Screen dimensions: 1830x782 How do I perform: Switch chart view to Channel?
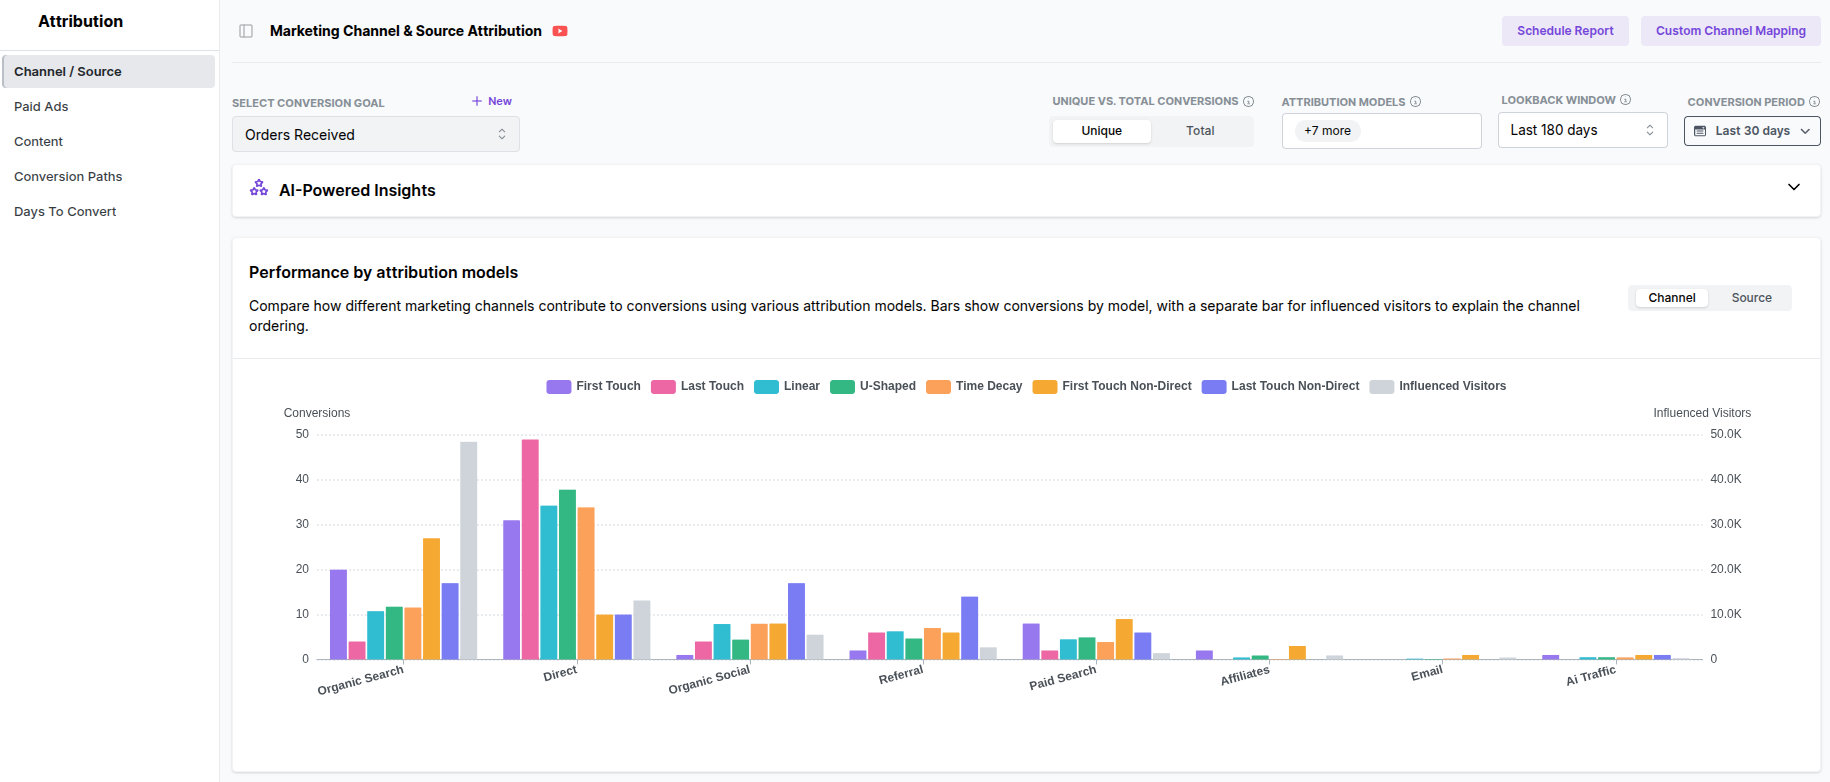coord(1671,298)
